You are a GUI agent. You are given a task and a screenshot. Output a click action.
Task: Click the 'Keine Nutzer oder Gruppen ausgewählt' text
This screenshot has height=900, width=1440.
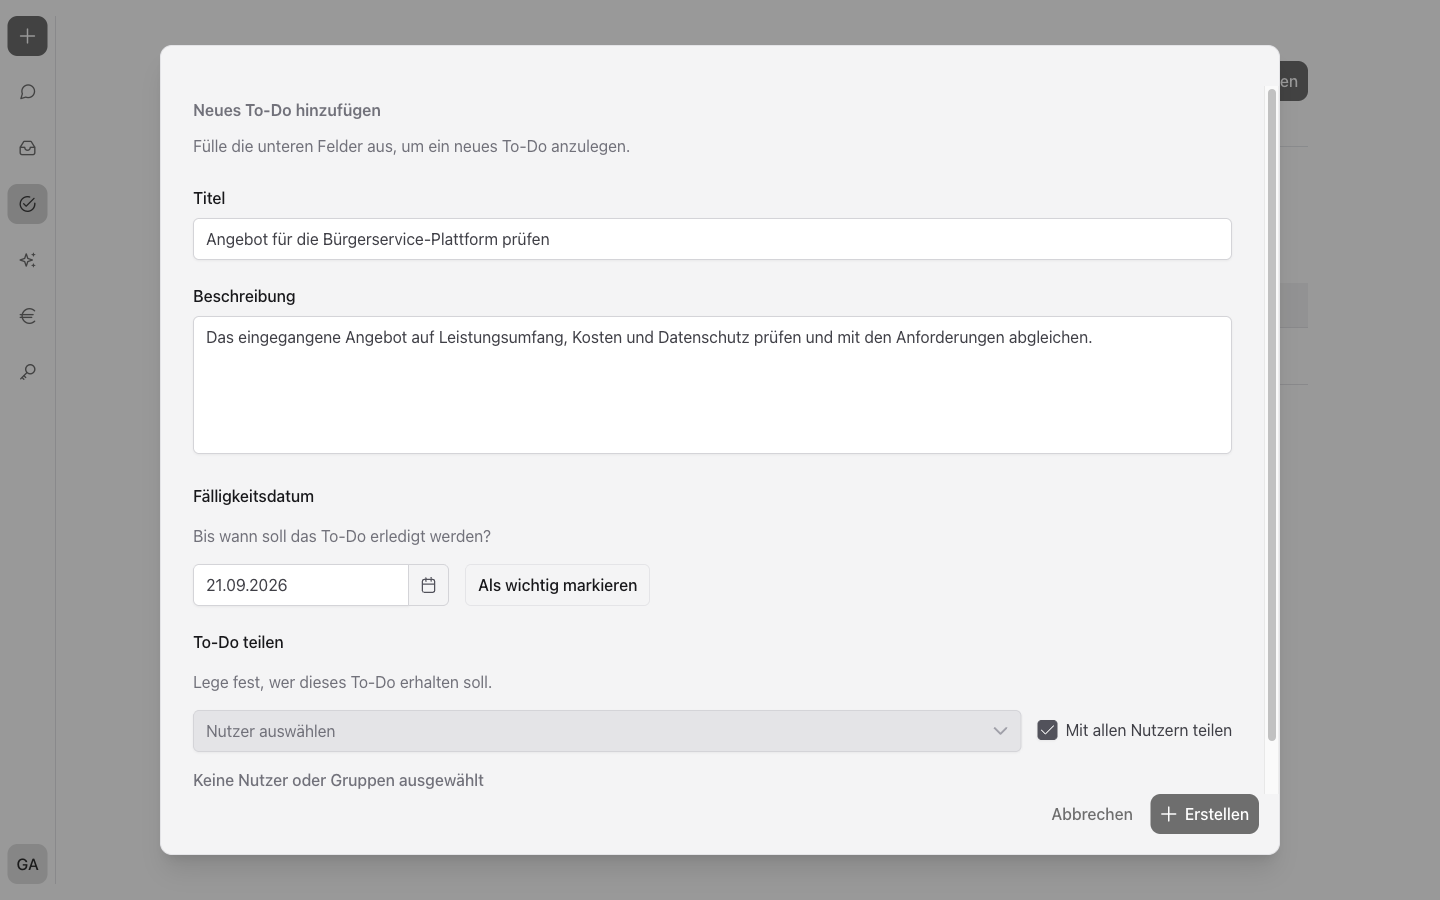338,780
